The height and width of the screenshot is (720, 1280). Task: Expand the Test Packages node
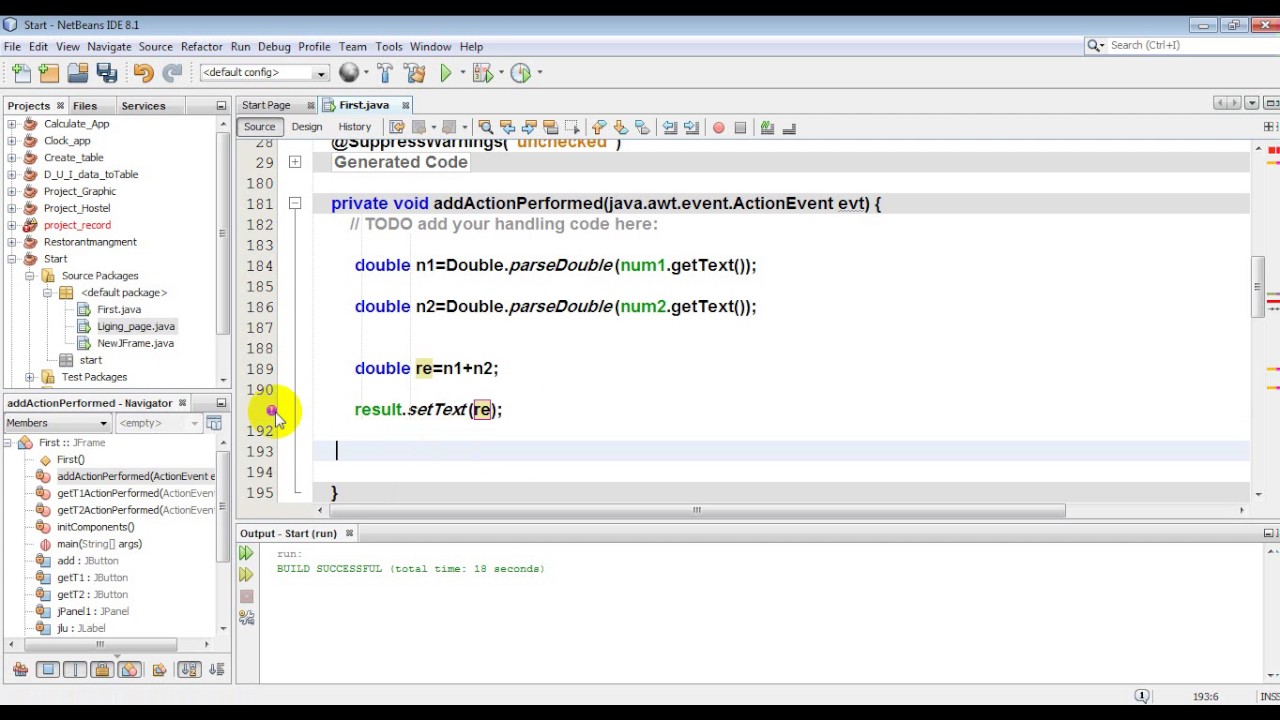(x=29, y=377)
